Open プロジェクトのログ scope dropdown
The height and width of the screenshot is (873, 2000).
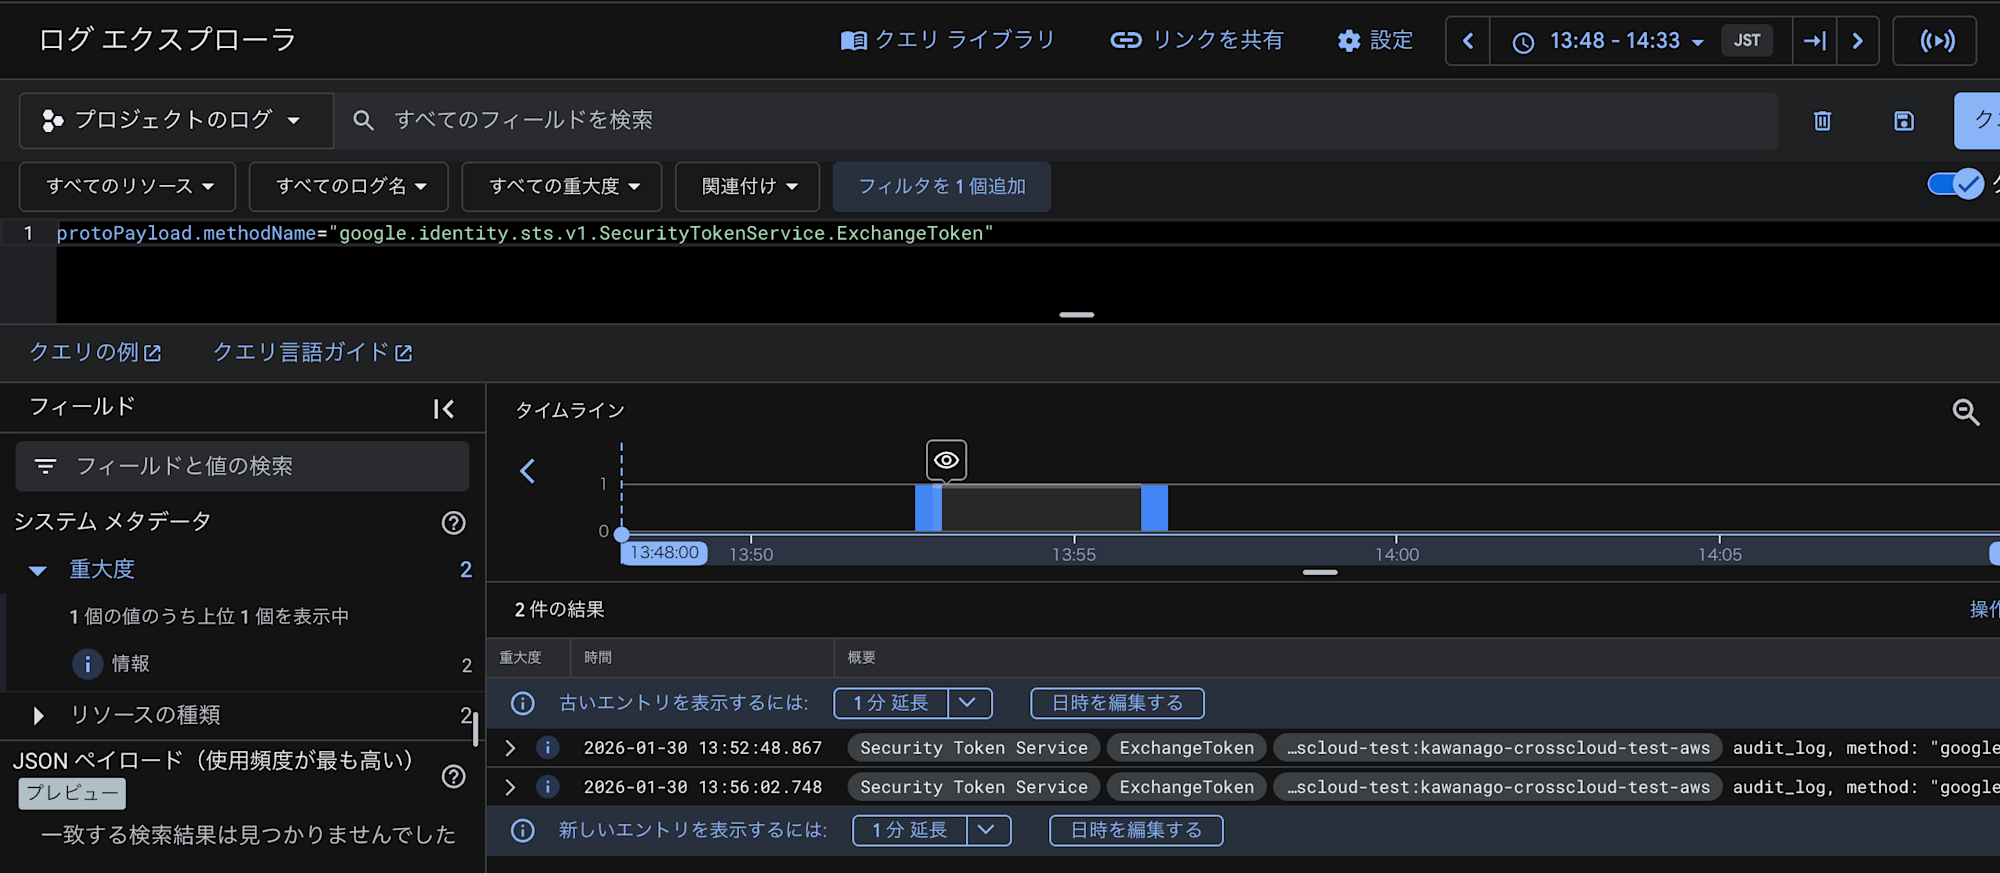click(176, 120)
